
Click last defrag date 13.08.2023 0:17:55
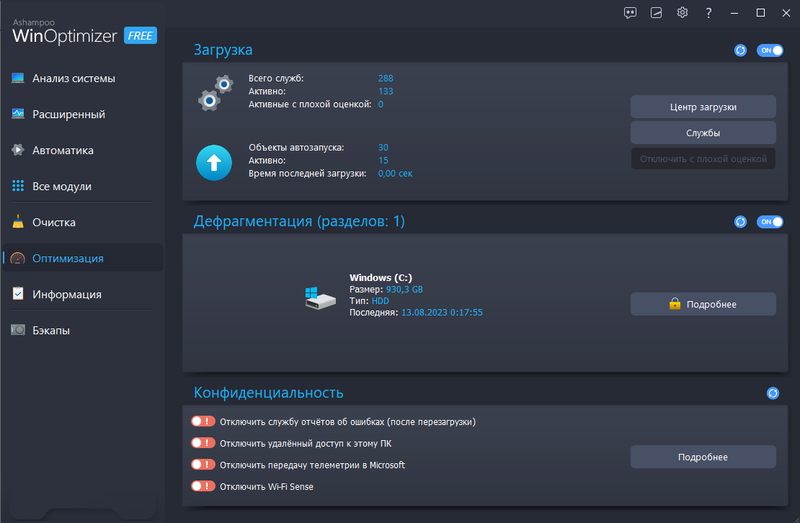coord(442,312)
